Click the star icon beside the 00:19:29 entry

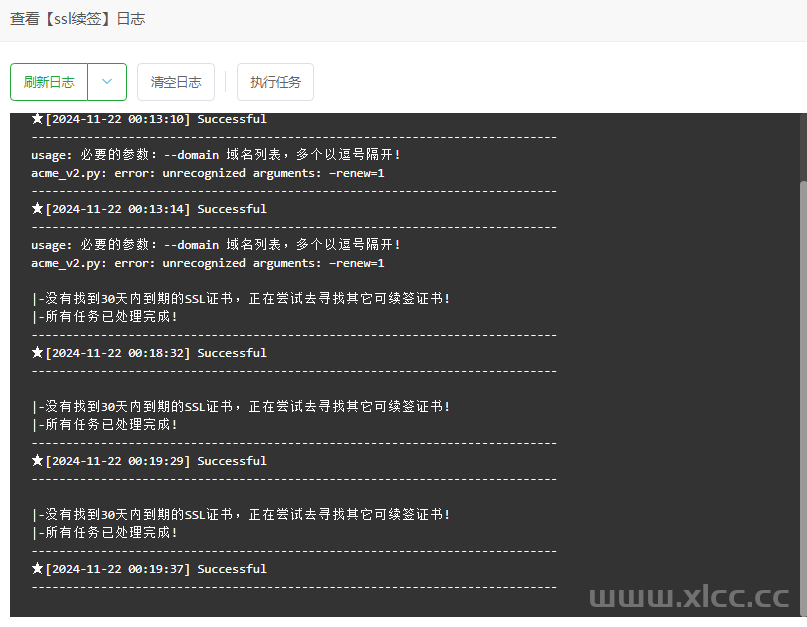pyautogui.click(x=37, y=460)
